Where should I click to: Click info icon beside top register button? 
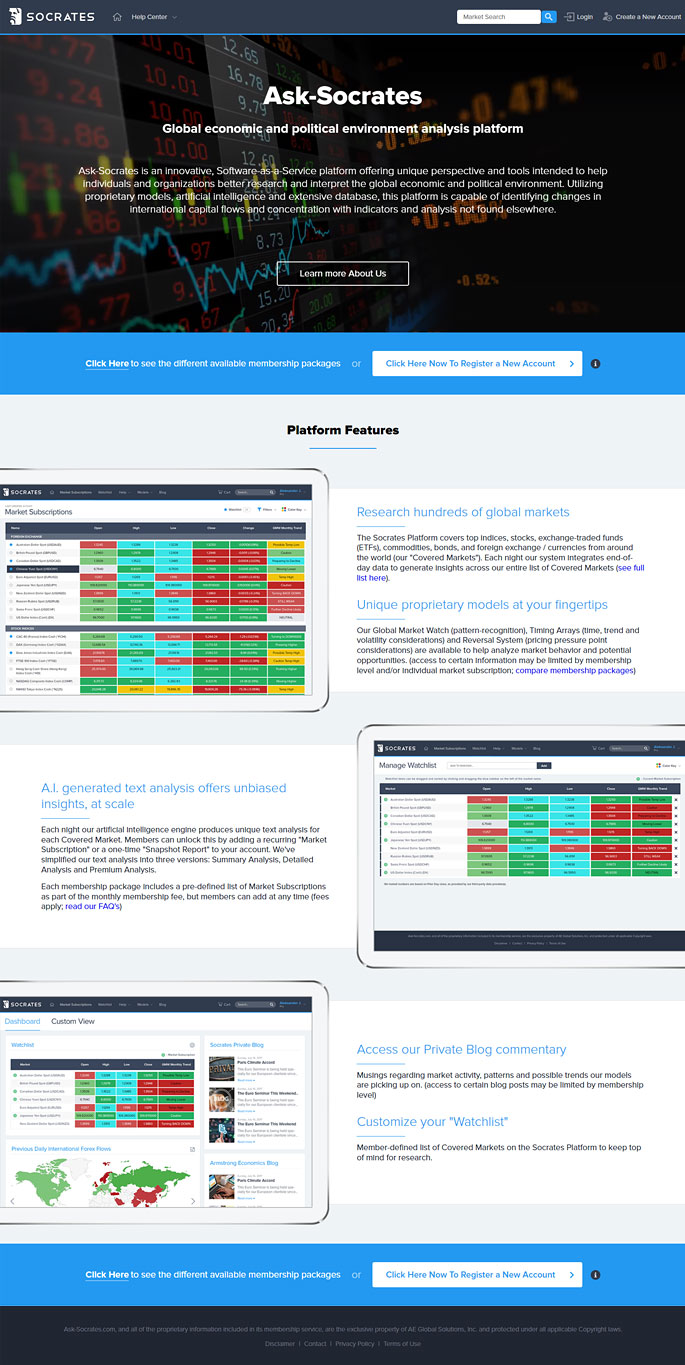(595, 364)
